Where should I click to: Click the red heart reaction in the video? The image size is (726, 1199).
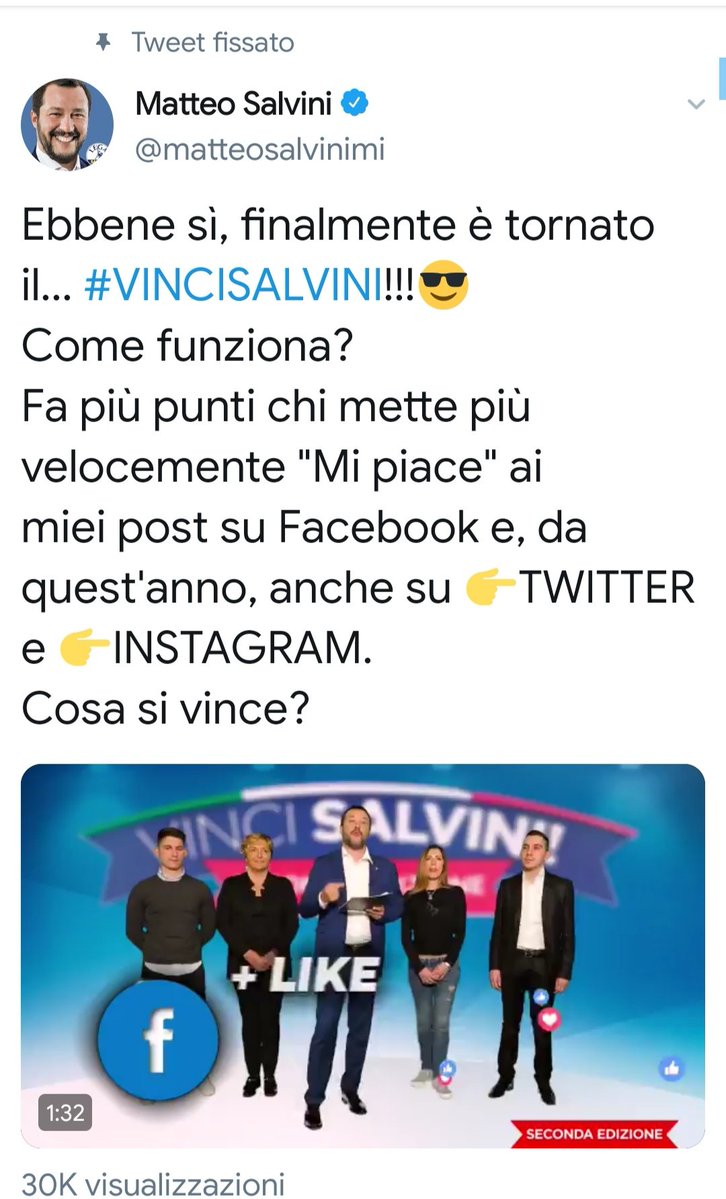pyautogui.click(x=549, y=1019)
